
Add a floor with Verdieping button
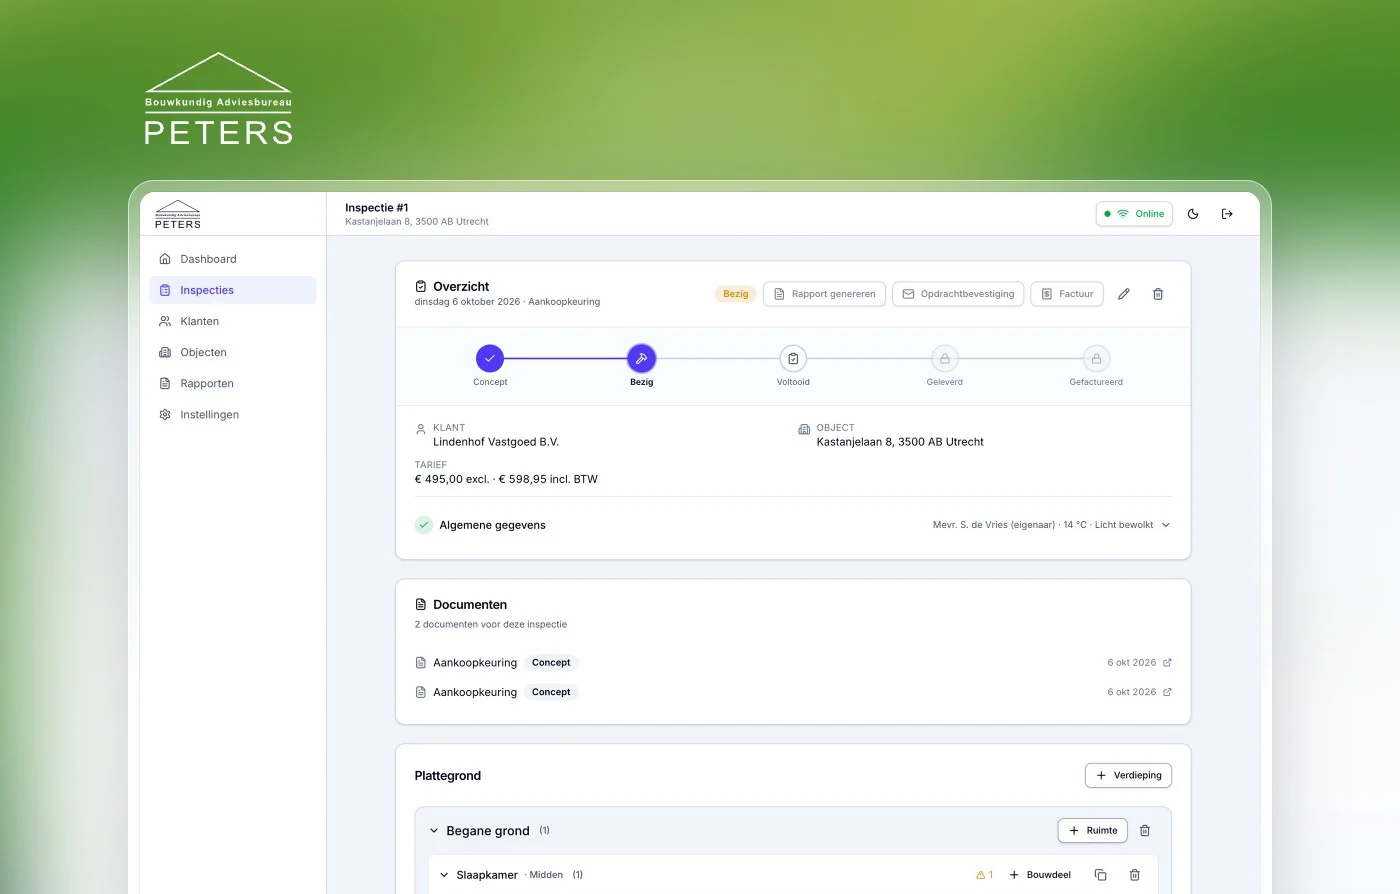click(1128, 775)
